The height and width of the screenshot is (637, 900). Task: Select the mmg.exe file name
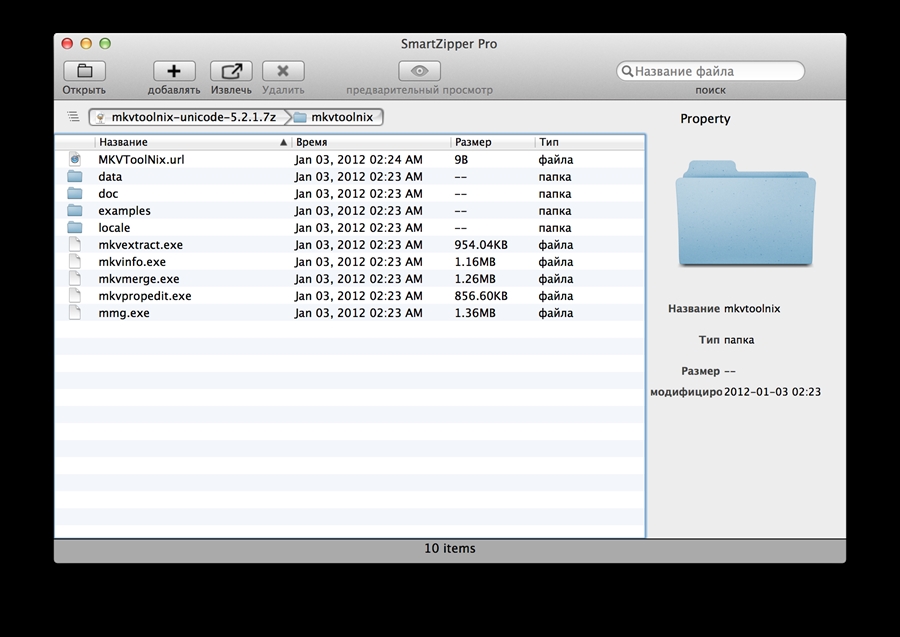pos(124,313)
